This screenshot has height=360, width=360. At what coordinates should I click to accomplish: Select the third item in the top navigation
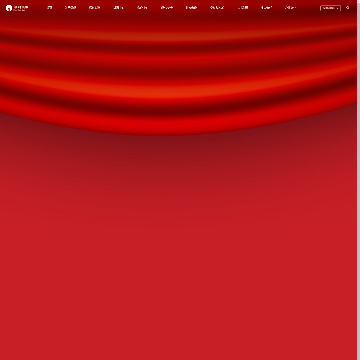pyautogui.click(x=94, y=8)
